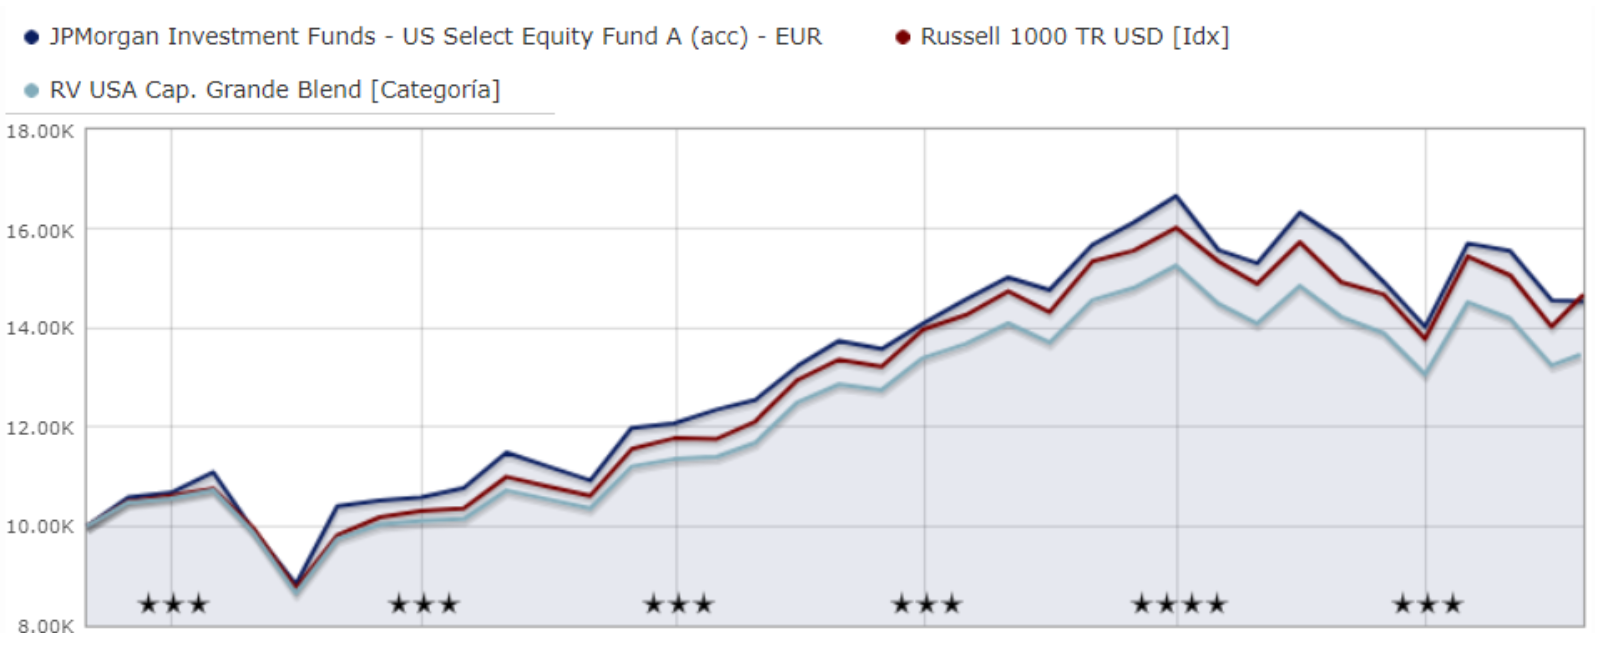Screen dimensions: 1602x660
Task: Click the dark blue JPMorgan legend dot
Action: pyautogui.click(x=31, y=37)
